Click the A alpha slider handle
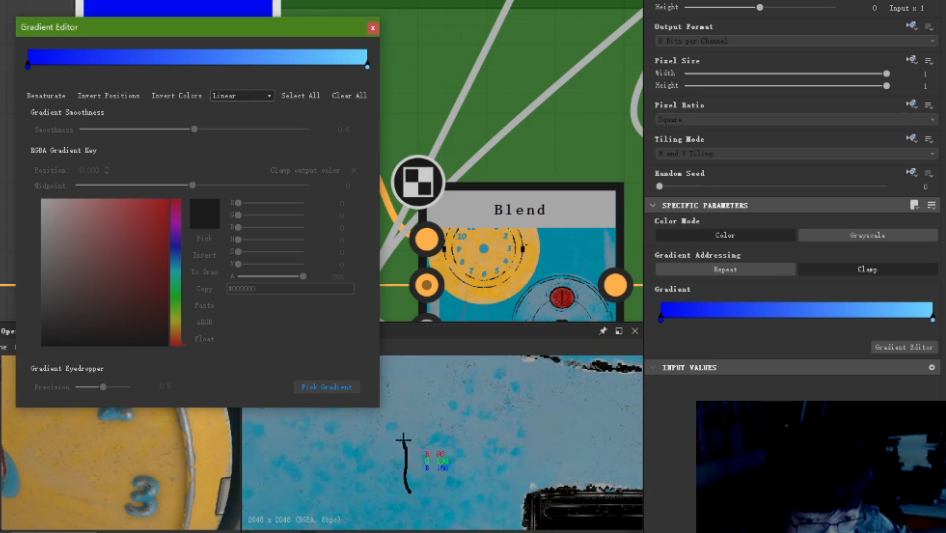 (303, 276)
